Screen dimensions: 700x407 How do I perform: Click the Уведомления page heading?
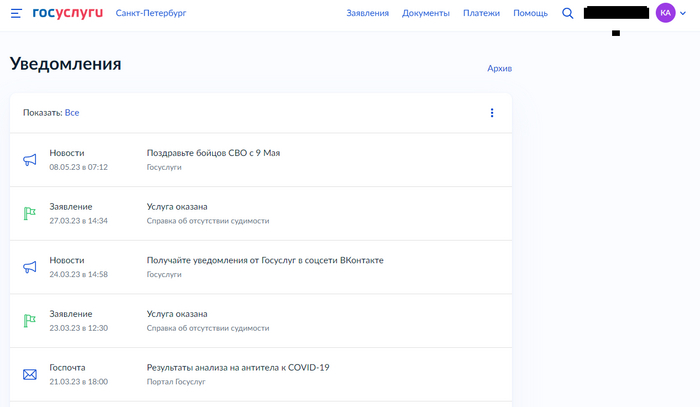pyautogui.click(x=66, y=64)
